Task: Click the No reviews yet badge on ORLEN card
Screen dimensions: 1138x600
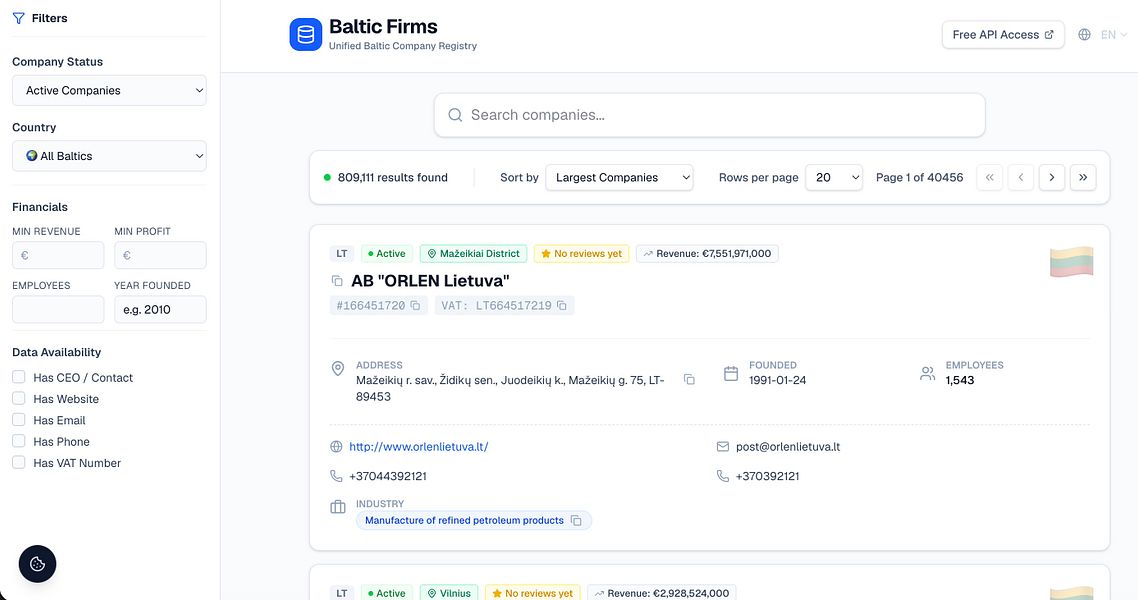Action: 581,253
